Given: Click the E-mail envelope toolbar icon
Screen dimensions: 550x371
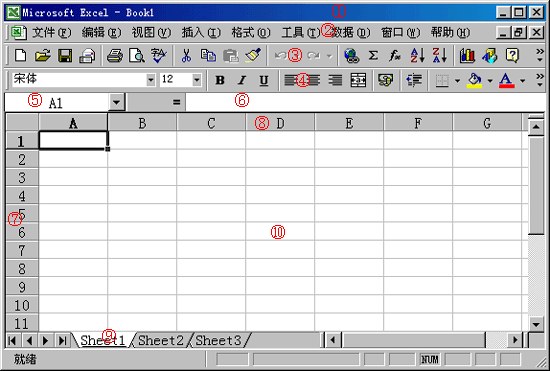Looking at the screenshot, I should coord(87,55).
